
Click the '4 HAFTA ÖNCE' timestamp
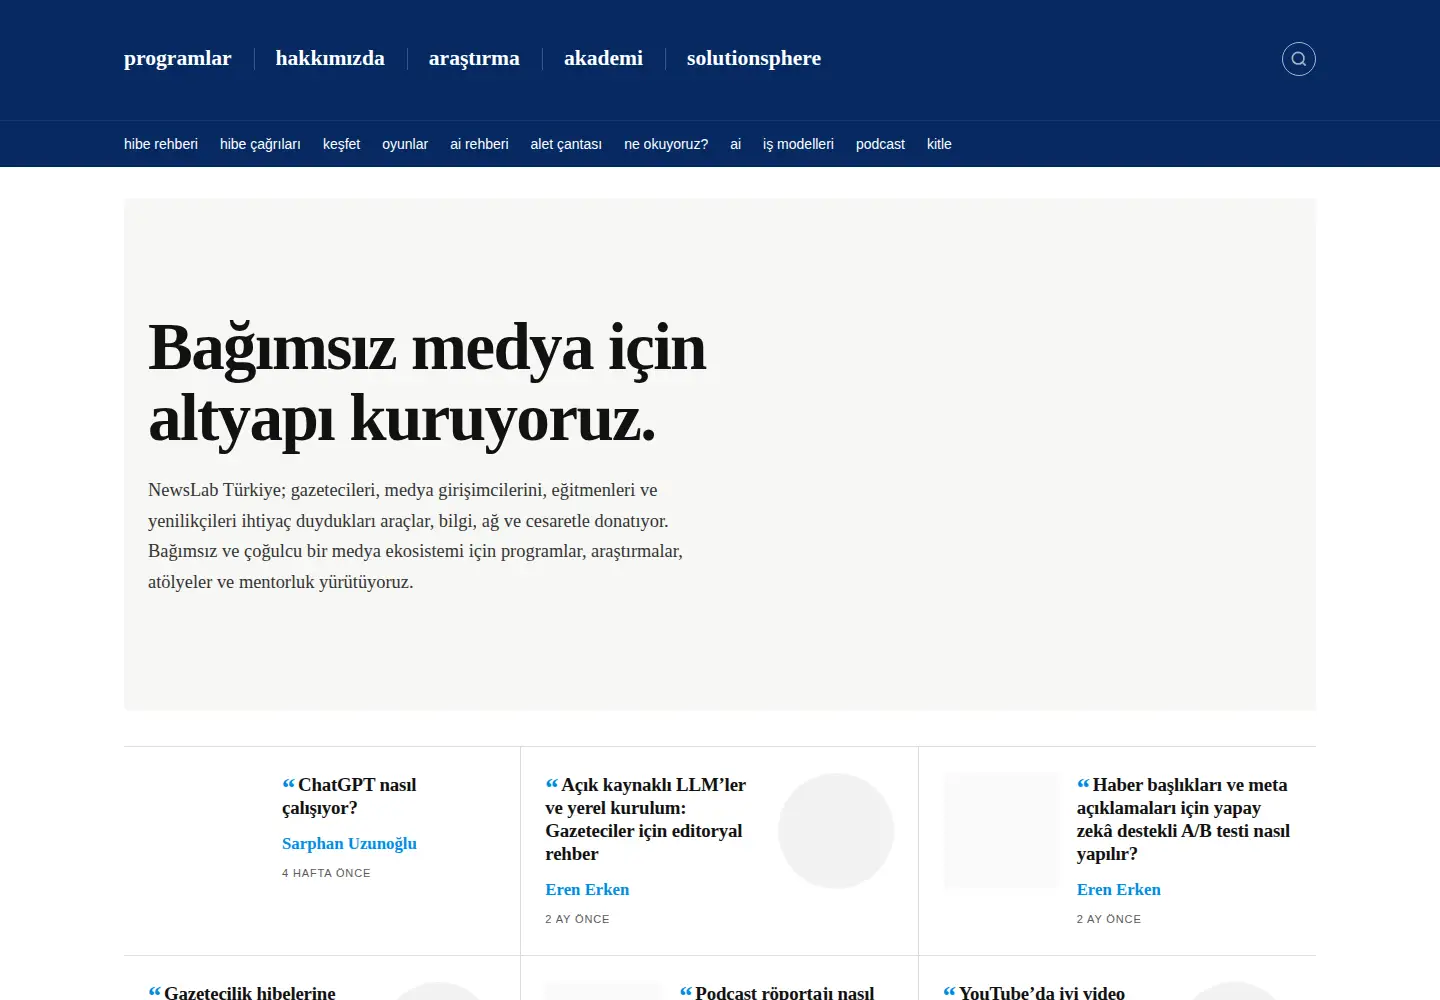point(326,873)
